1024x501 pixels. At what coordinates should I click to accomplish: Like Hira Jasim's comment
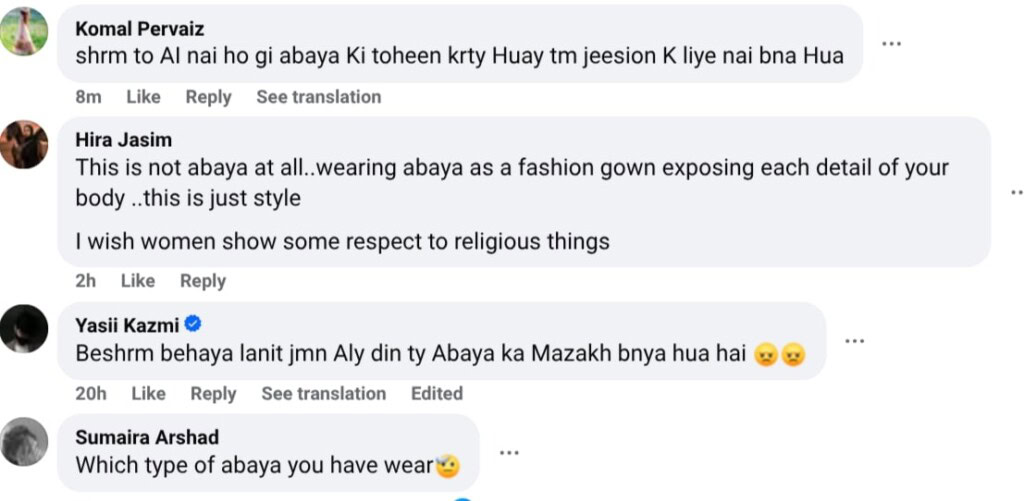click(138, 281)
